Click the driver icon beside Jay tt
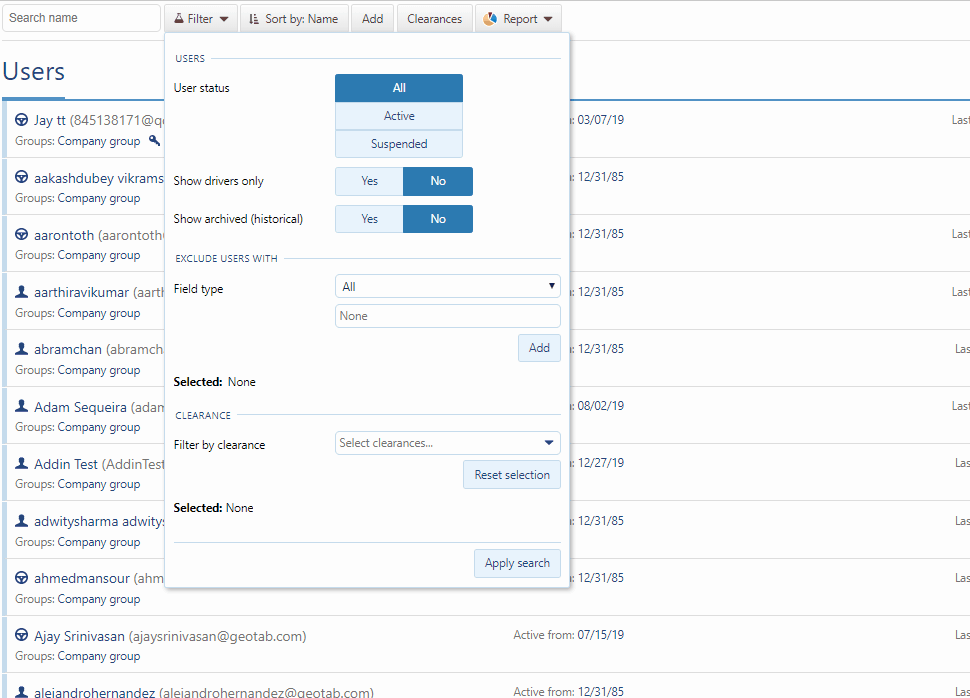Viewport: 970px width, 698px height. click(22, 120)
